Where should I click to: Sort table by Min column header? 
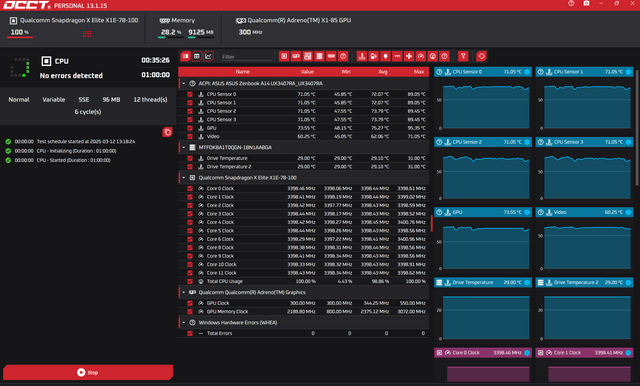click(346, 72)
